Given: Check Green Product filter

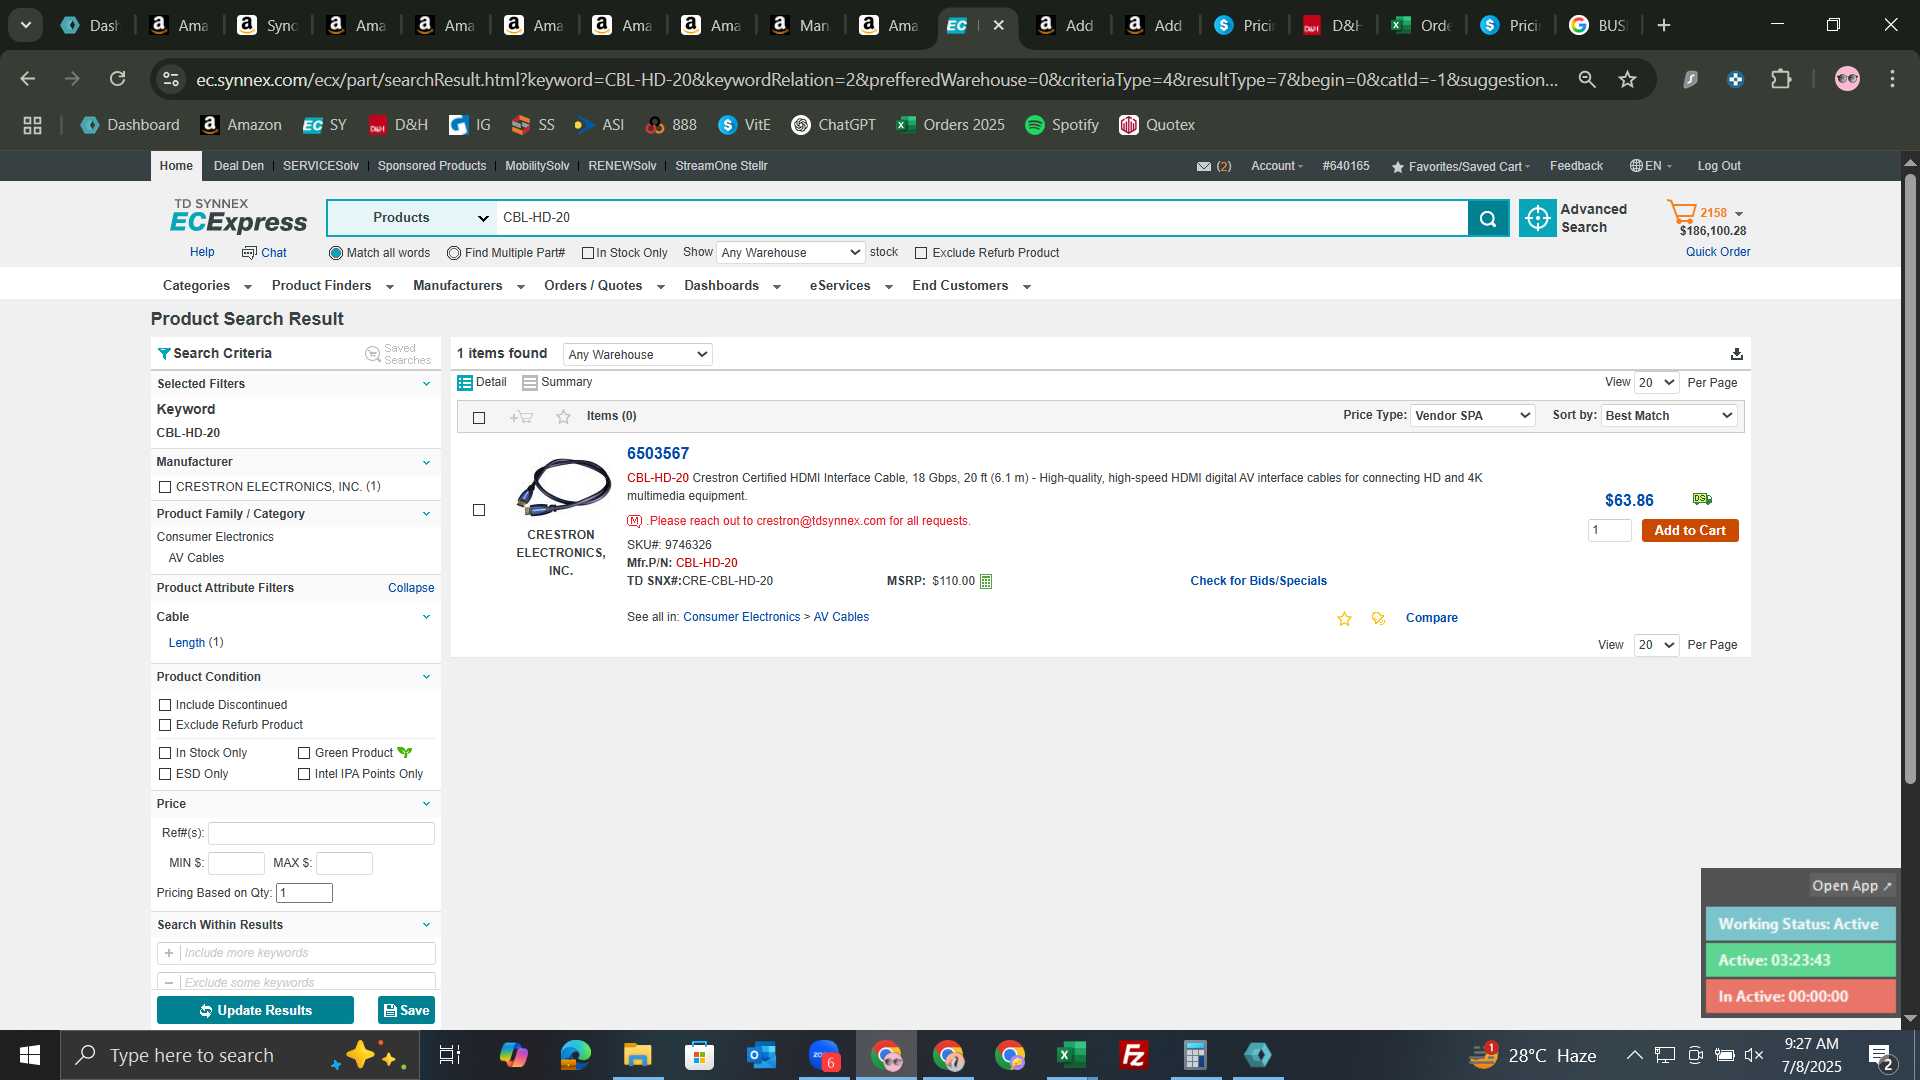Looking at the screenshot, I should 304,753.
